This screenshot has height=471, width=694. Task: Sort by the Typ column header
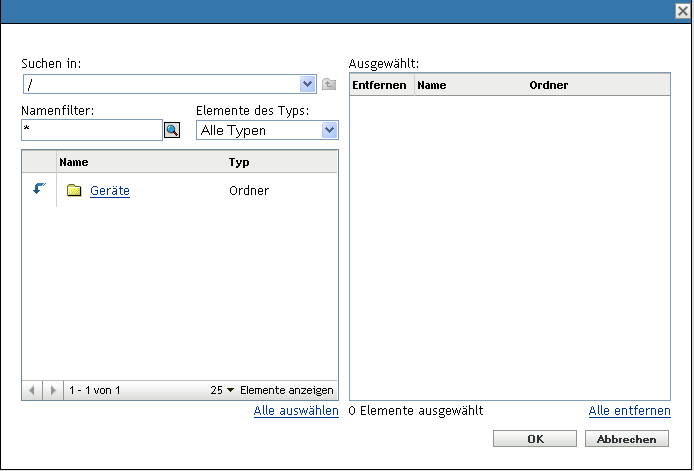[239, 162]
